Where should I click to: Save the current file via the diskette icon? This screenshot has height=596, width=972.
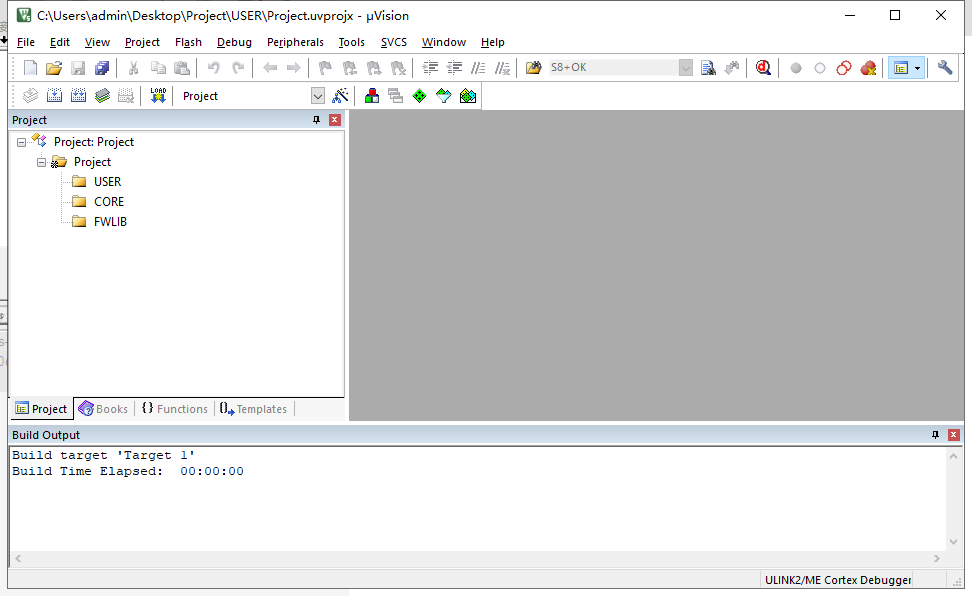click(x=78, y=68)
